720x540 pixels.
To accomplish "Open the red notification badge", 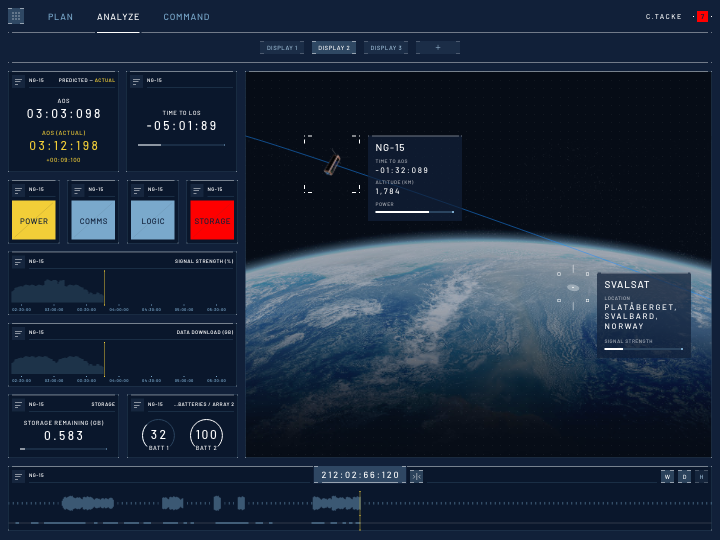I will pyautogui.click(x=702, y=17).
